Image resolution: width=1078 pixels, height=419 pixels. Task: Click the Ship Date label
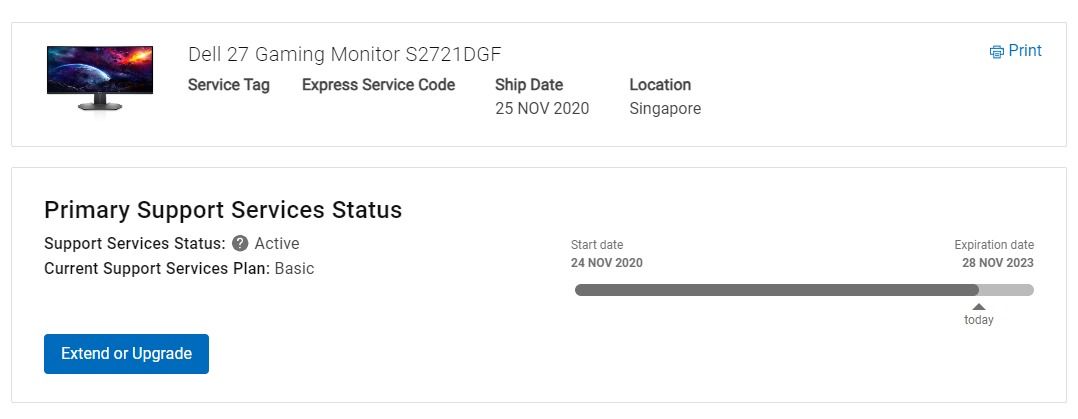pos(529,85)
